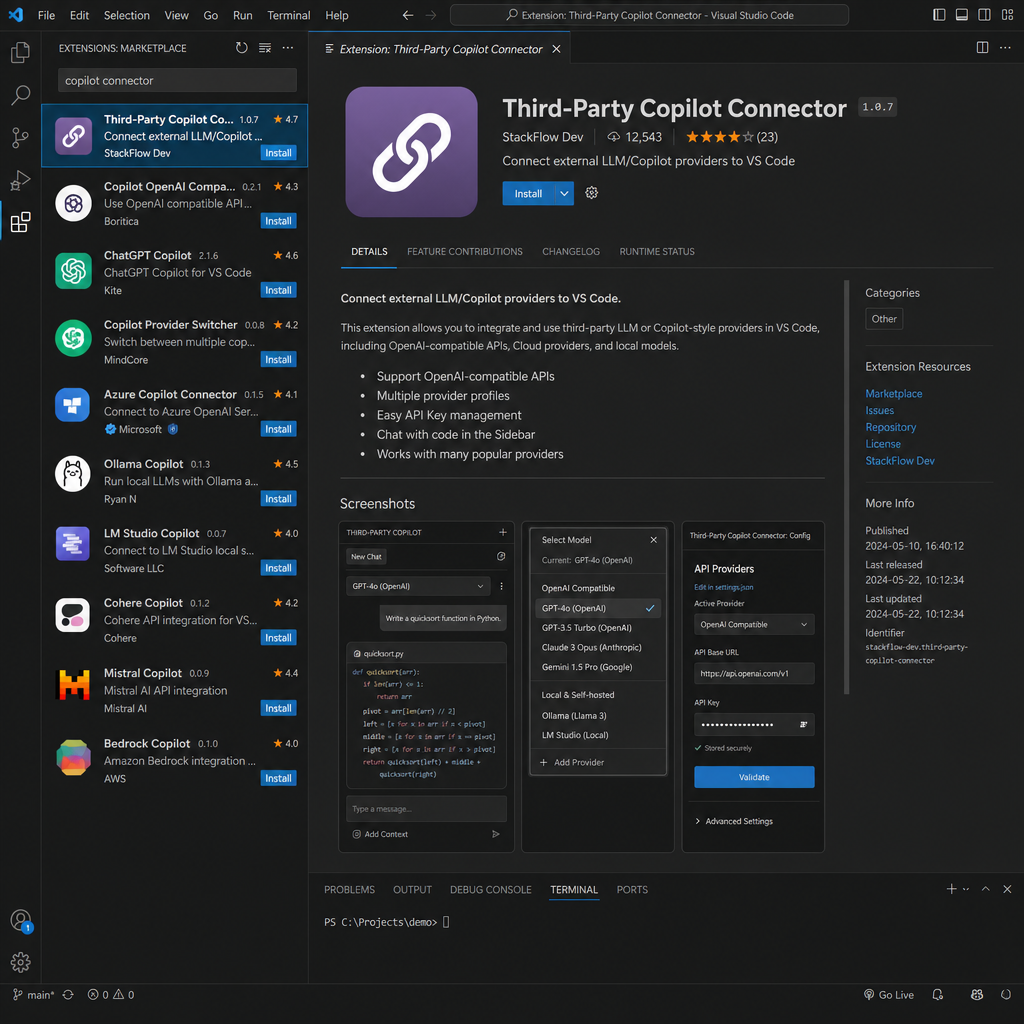
Task: Open the Ports panel tab
Action: point(632,889)
